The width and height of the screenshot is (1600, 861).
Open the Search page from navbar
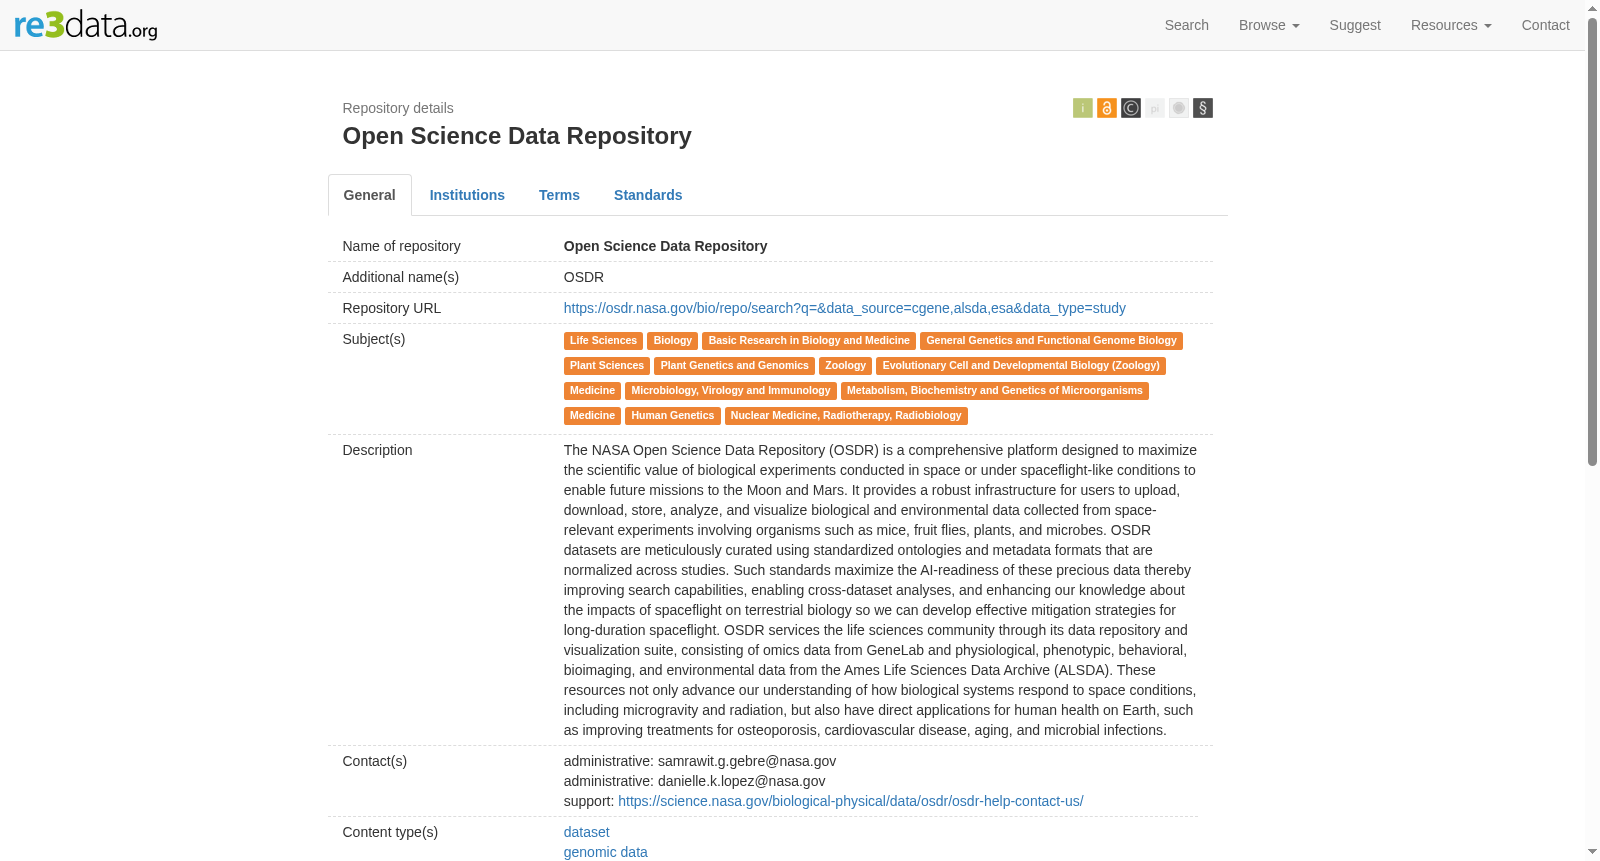(1186, 25)
